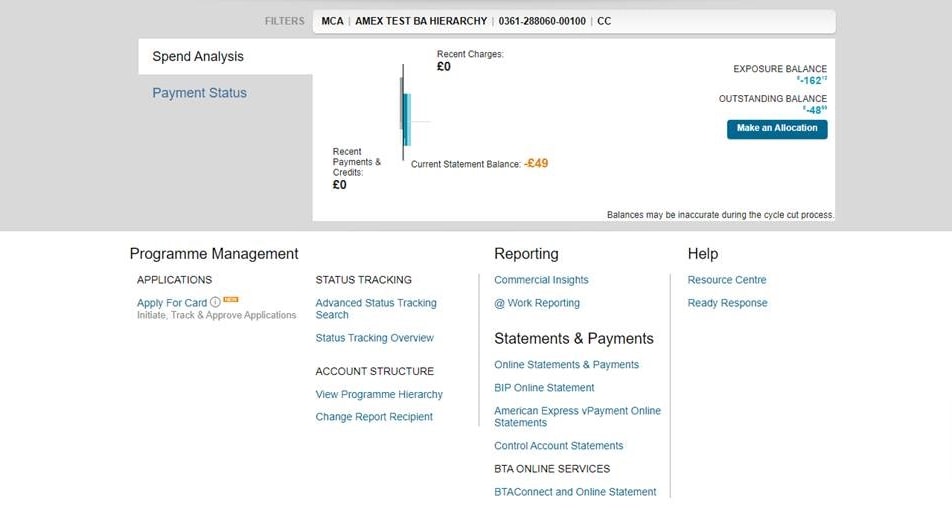The height and width of the screenshot is (509, 952).
Task: Select Change Report Recipient link
Action: coord(374,417)
